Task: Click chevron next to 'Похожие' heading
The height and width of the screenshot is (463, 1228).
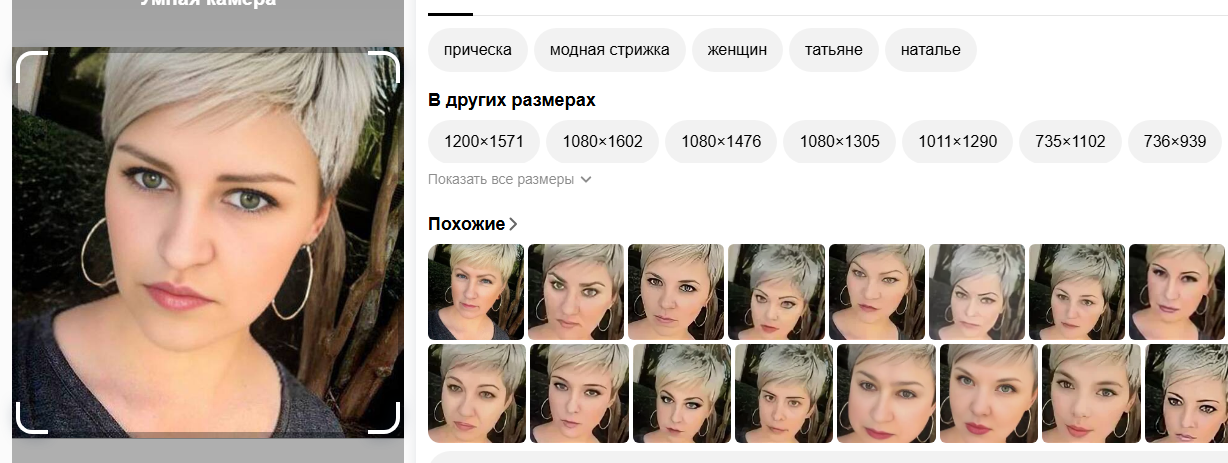Action: 513,224
